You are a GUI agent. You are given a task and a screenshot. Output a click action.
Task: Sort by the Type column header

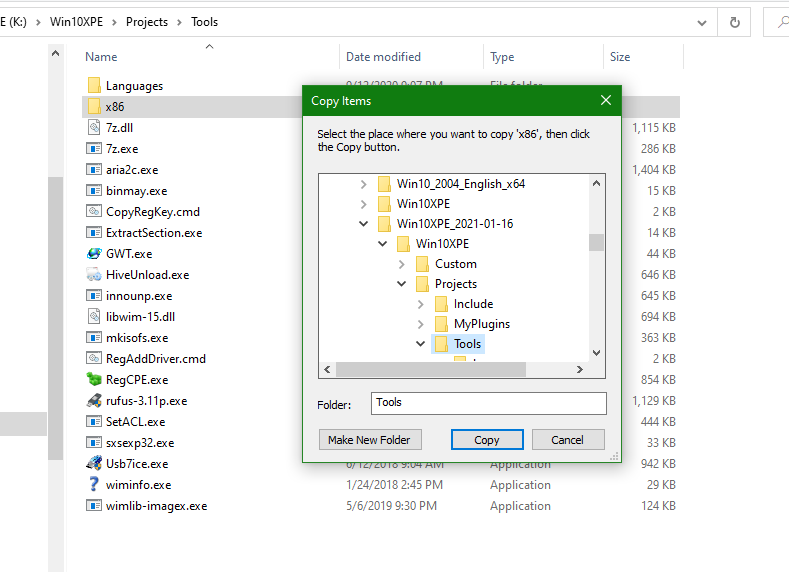click(x=502, y=57)
